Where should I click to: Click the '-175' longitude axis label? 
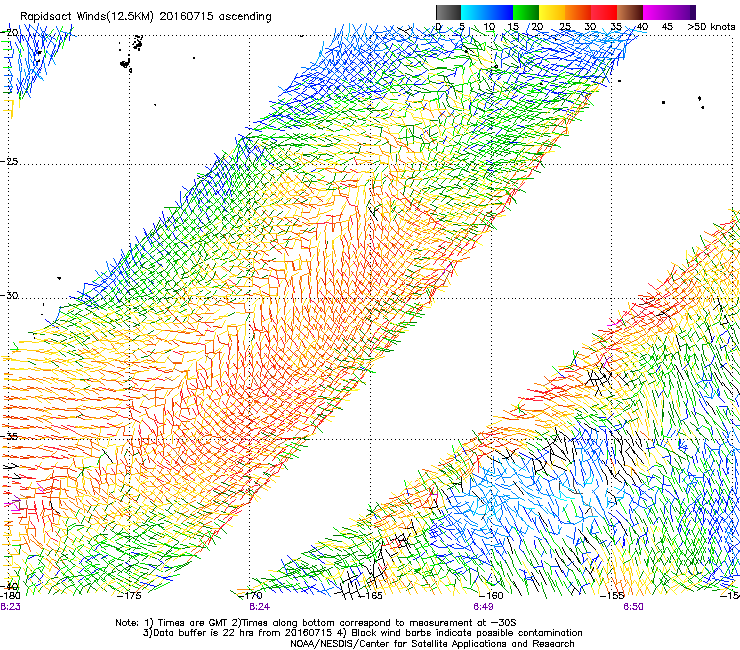129,596
